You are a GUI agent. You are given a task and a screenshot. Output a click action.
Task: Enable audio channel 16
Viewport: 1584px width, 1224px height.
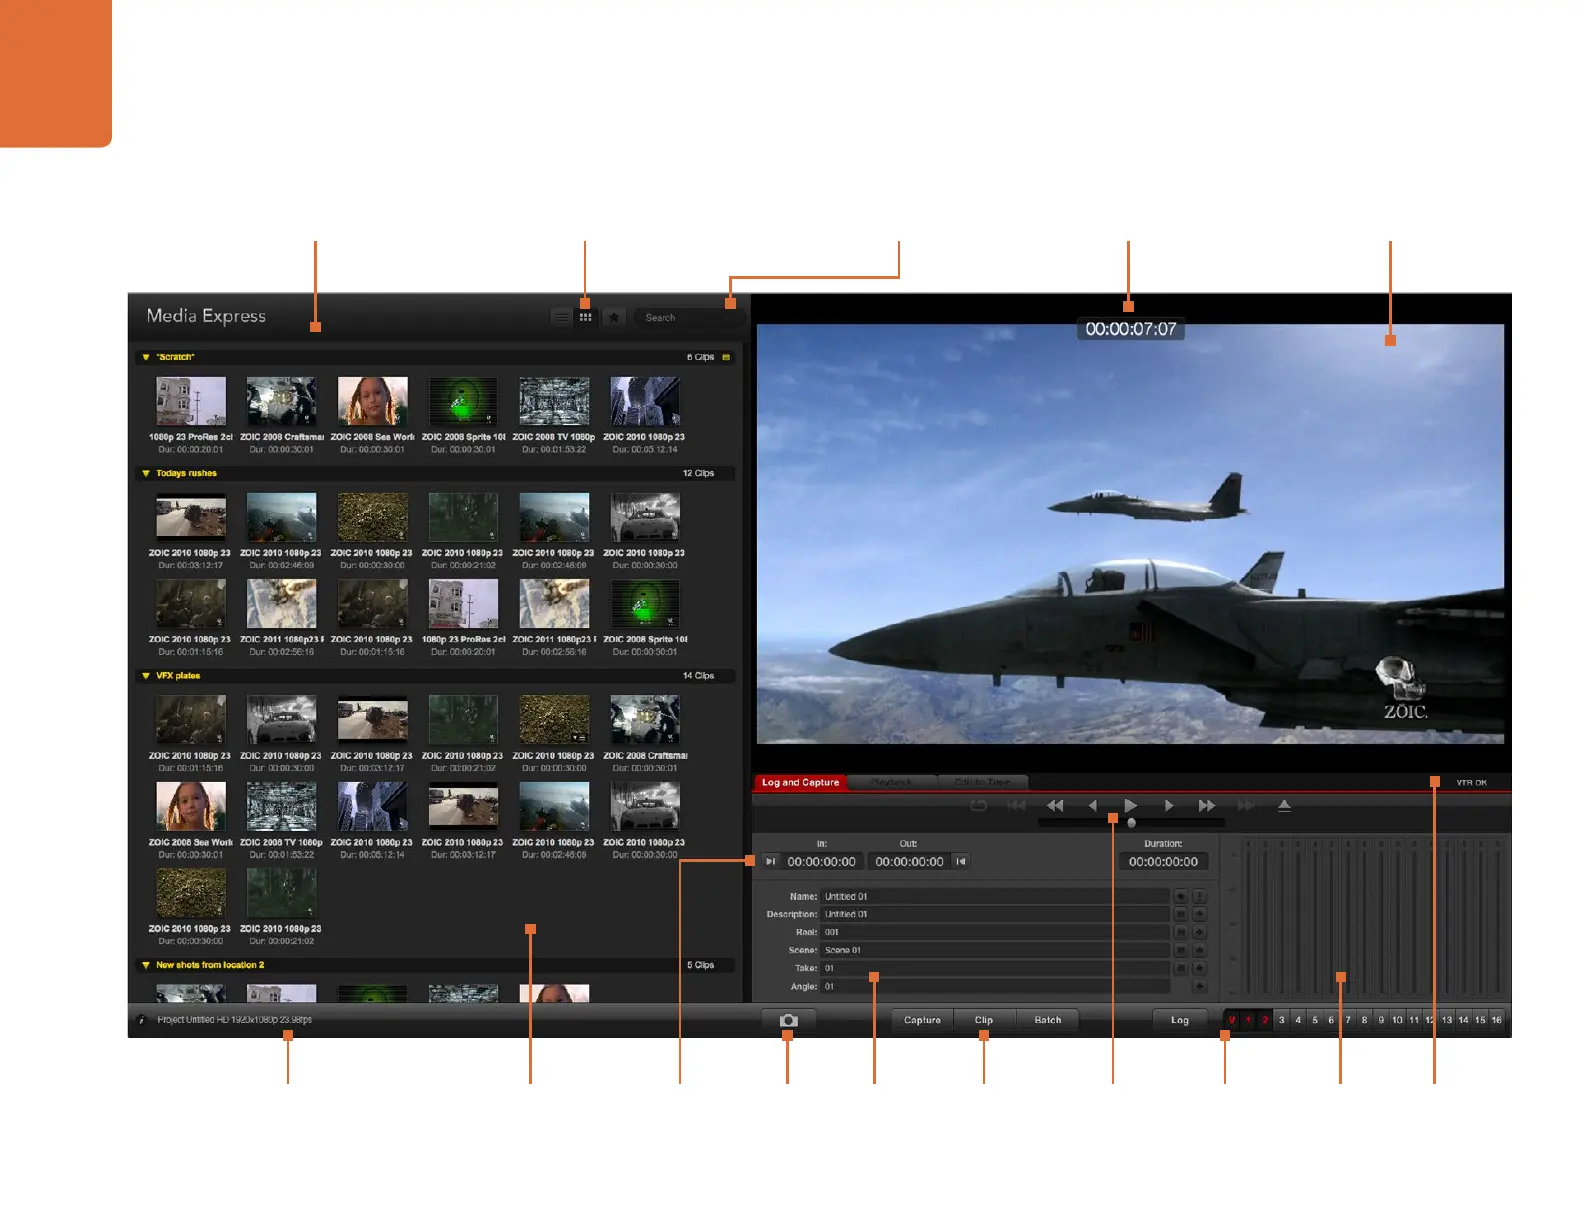(1496, 1020)
